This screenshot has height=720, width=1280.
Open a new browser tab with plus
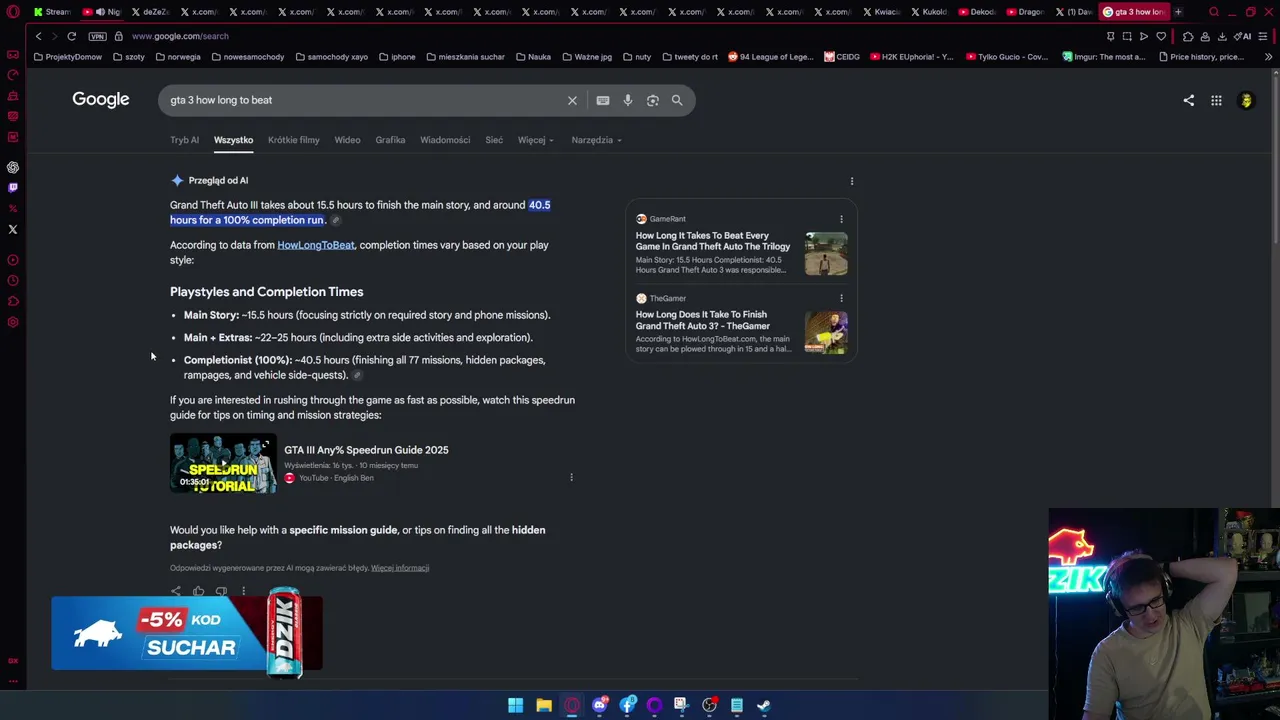pos(1178,12)
